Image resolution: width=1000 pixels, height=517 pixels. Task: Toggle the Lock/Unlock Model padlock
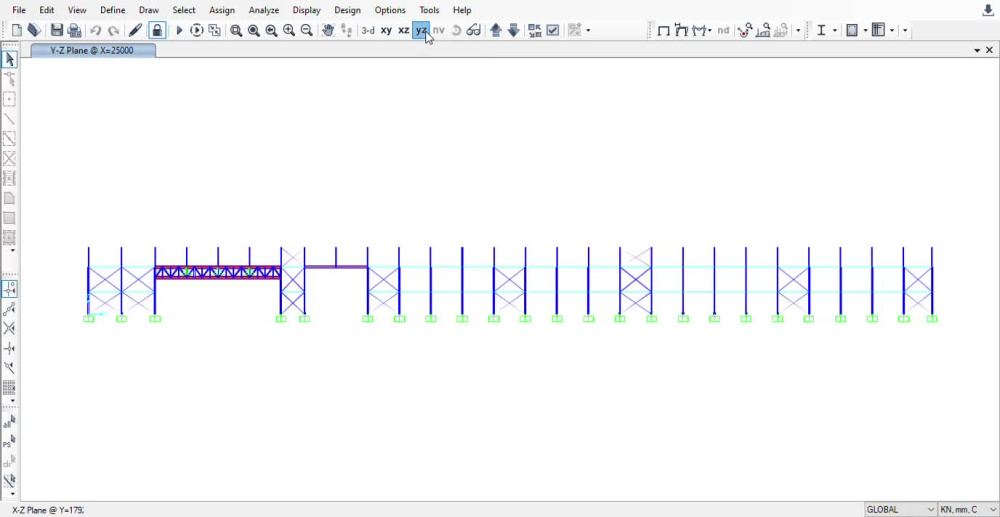pyautogui.click(x=157, y=30)
